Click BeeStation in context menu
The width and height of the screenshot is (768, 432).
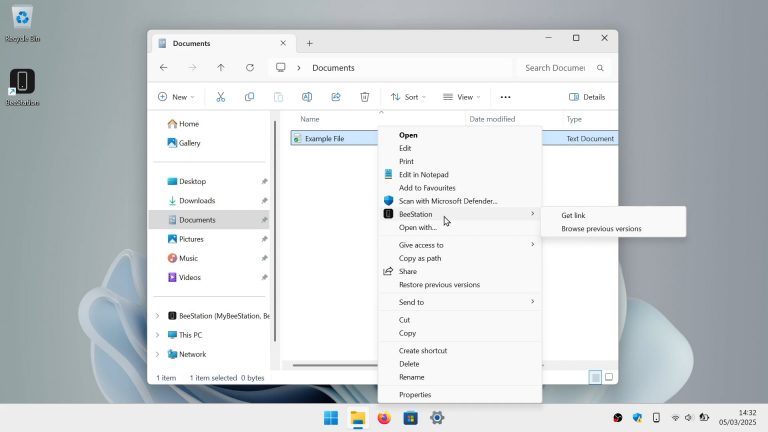click(x=460, y=214)
